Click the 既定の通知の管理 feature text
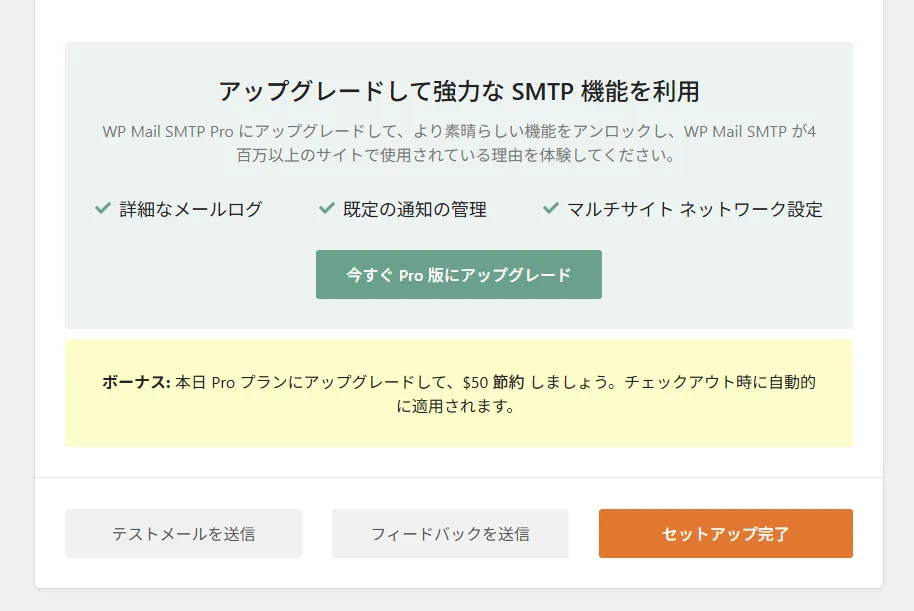Viewport: 914px width, 611px height. [x=415, y=209]
